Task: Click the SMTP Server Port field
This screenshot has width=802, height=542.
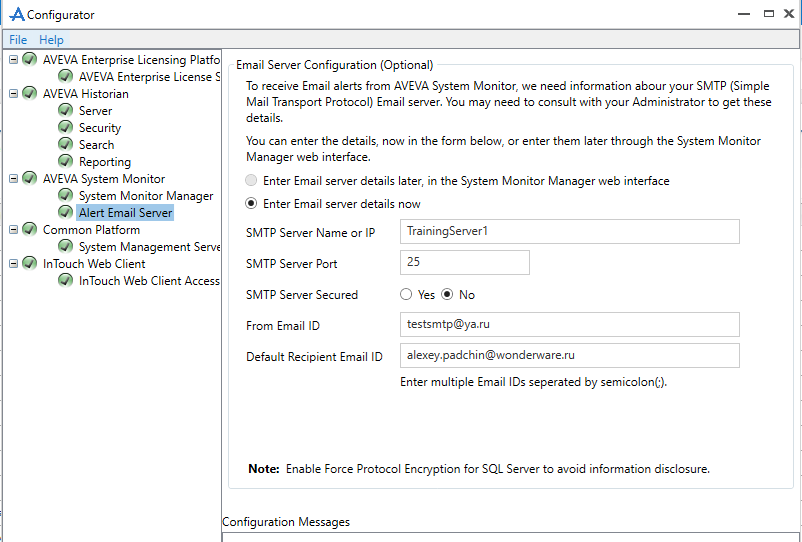Action: coord(464,262)
